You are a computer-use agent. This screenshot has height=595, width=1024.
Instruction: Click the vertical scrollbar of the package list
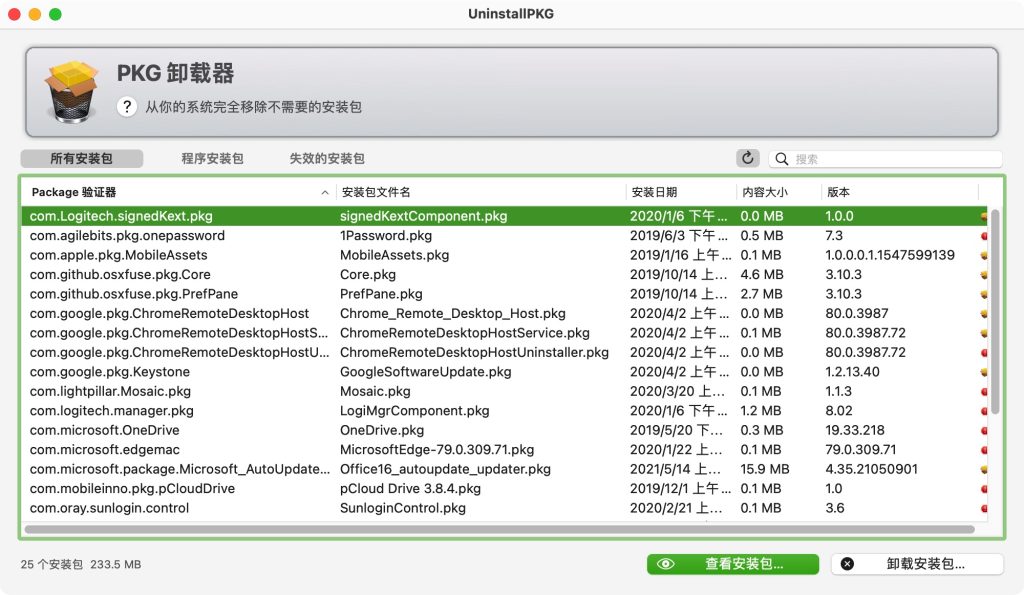pos(995,312)
